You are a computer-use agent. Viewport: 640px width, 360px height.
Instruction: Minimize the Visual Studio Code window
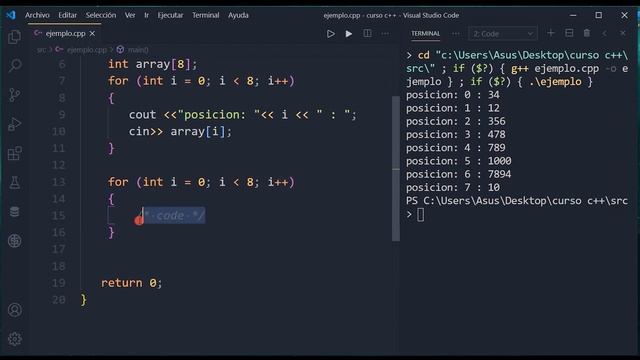click(573, 15)
